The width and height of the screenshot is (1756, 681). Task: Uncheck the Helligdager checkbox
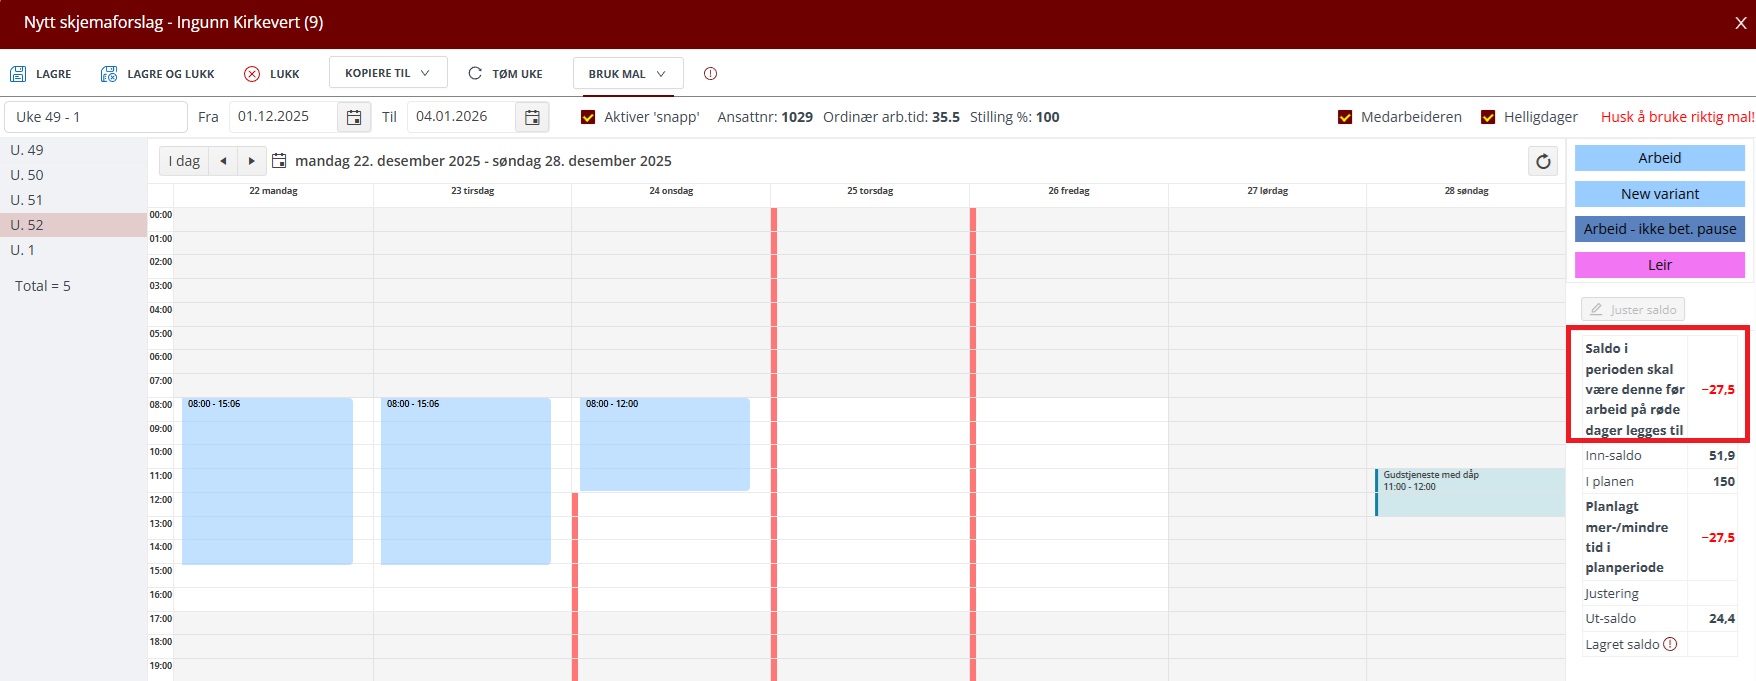pyautogui.click(x=1488, y=117)
